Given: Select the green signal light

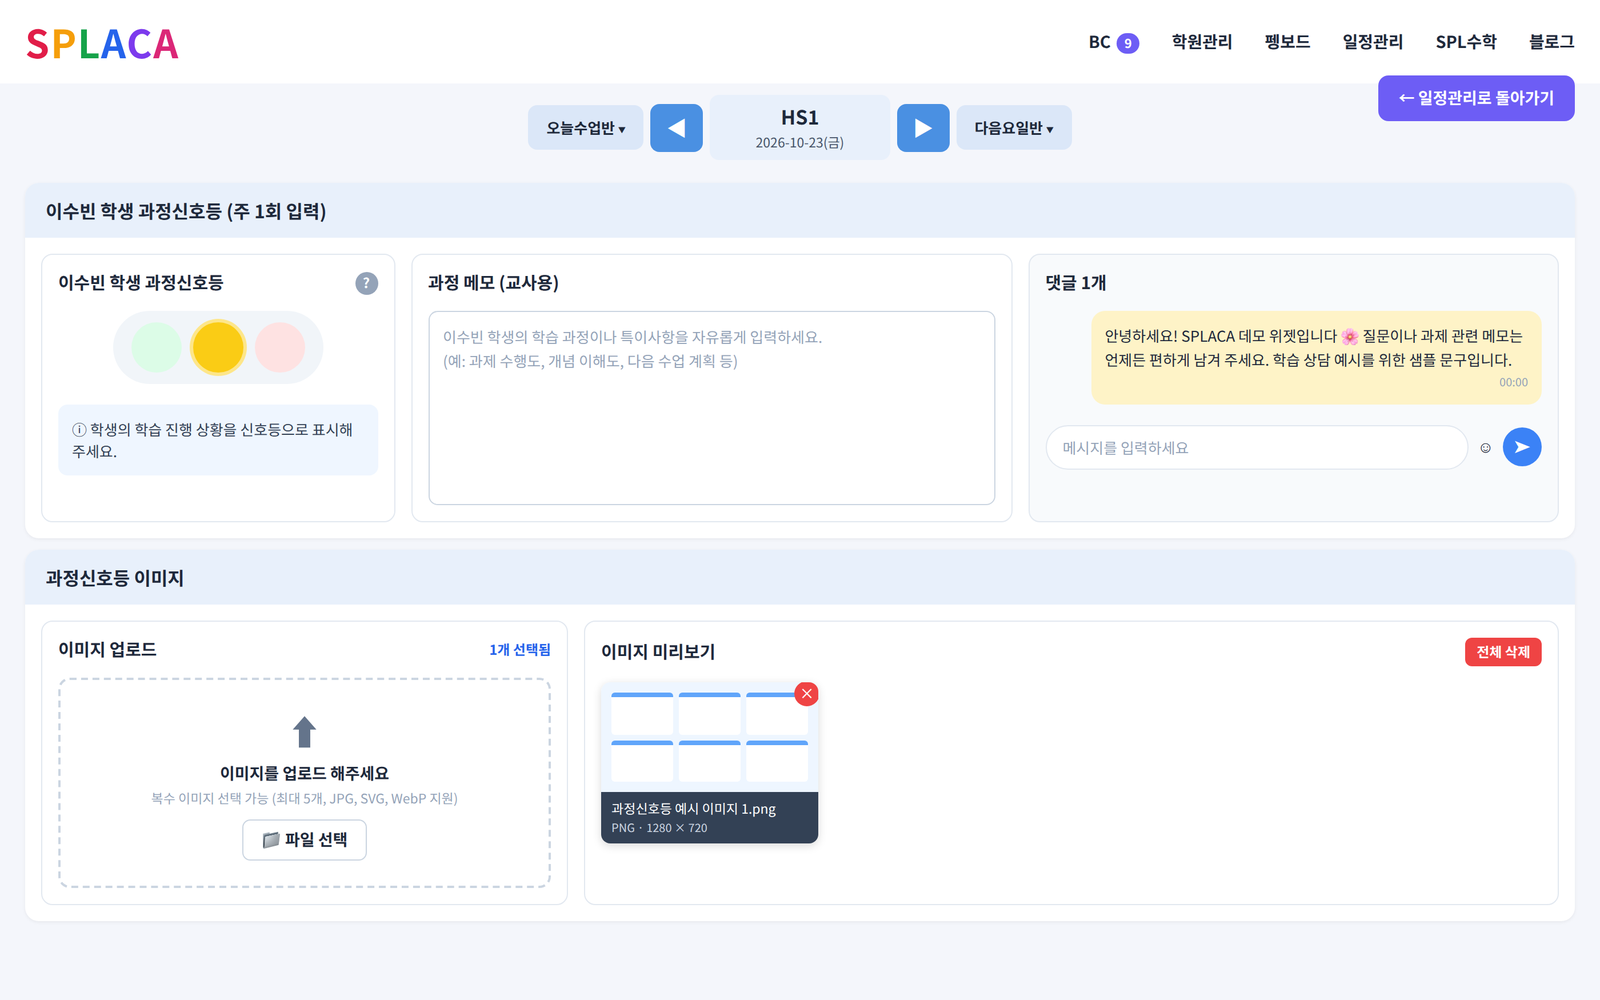Looking at the screenshot, I should point(157,347).
